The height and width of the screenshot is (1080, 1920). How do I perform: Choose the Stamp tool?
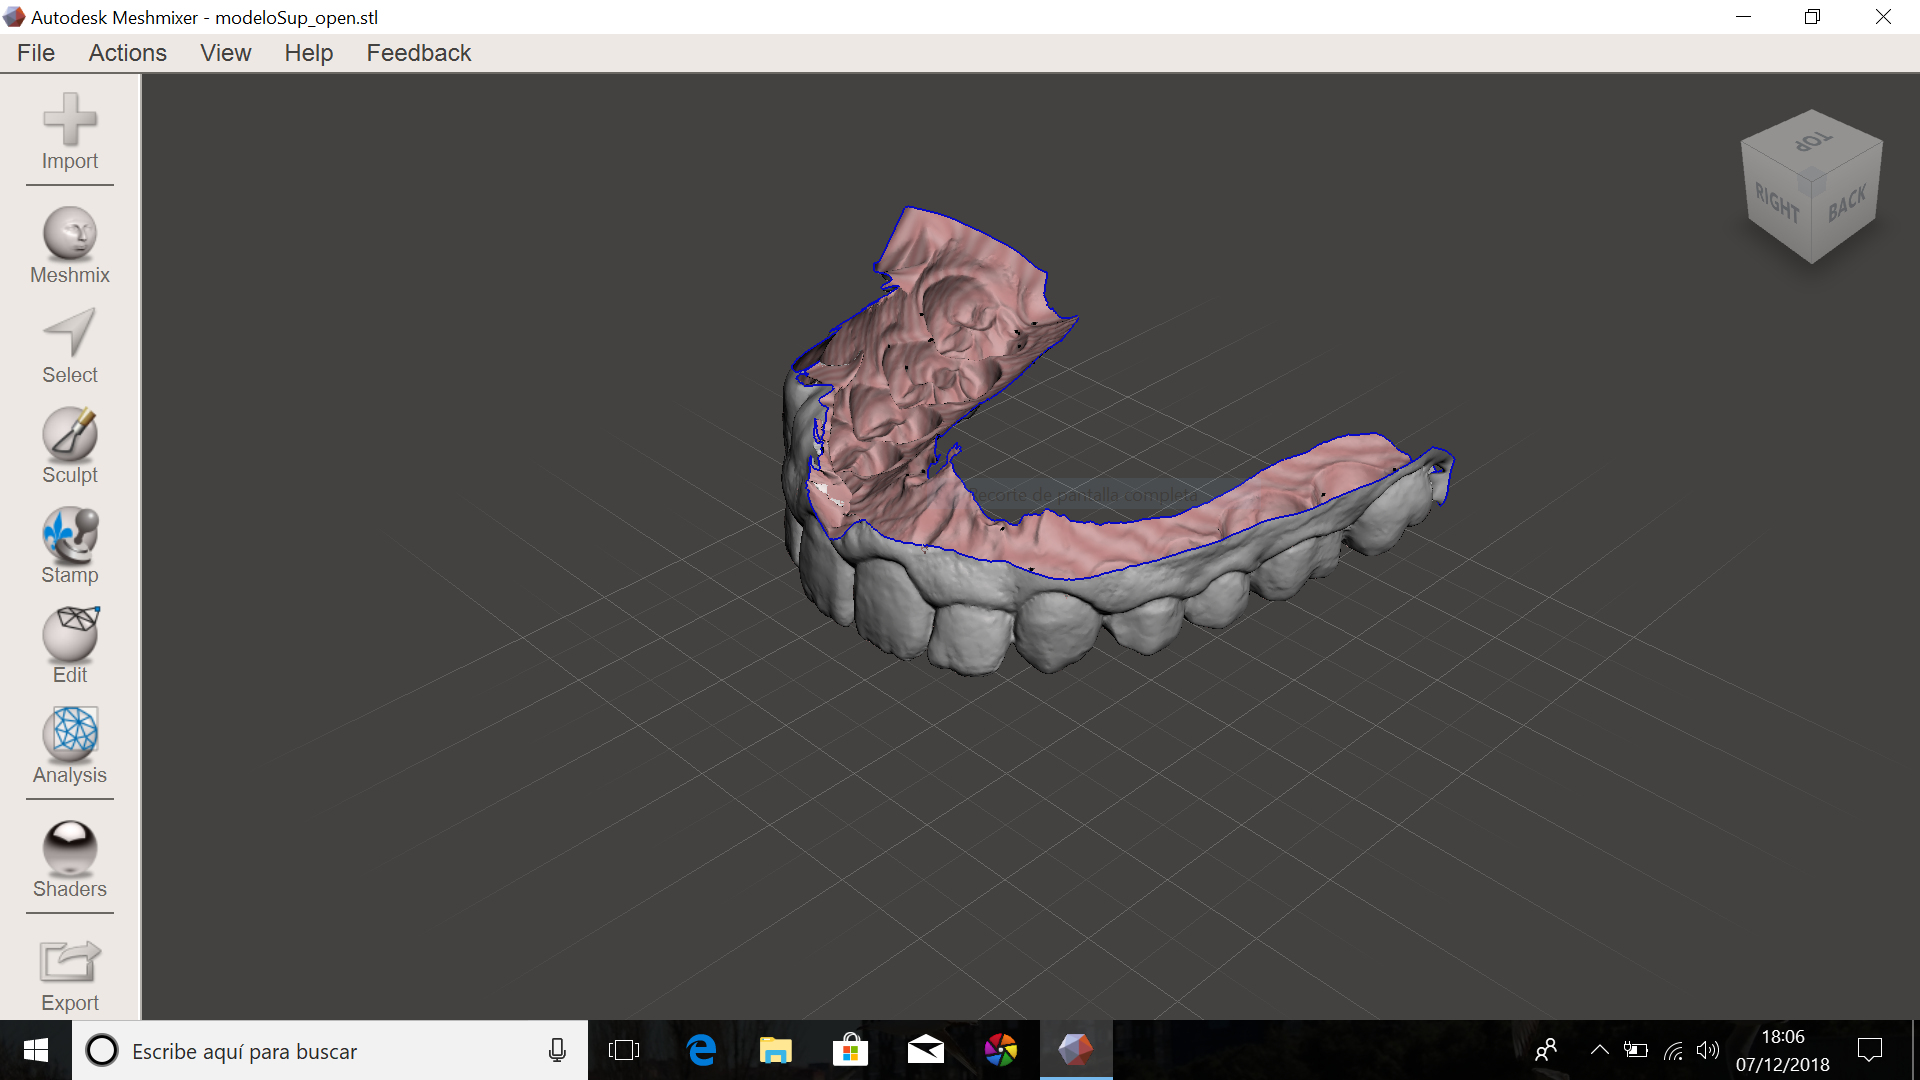[69, 535]
